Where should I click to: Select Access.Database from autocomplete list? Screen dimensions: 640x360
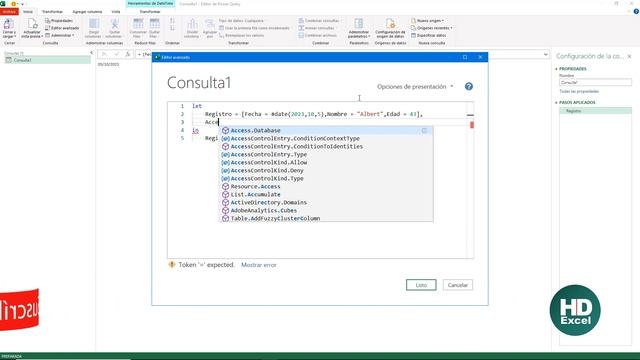pos(326,130)
